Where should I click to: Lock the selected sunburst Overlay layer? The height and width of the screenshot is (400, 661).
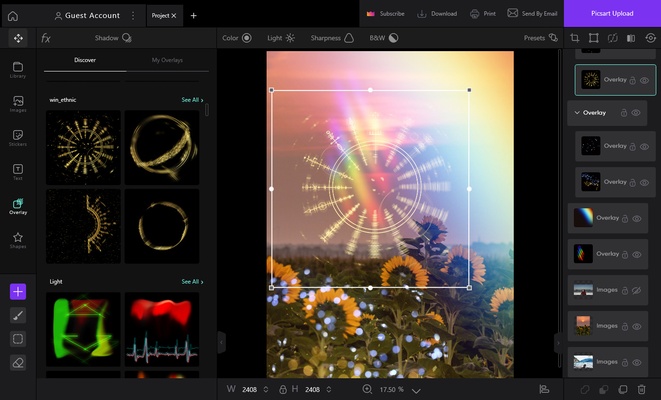[632, 81]
